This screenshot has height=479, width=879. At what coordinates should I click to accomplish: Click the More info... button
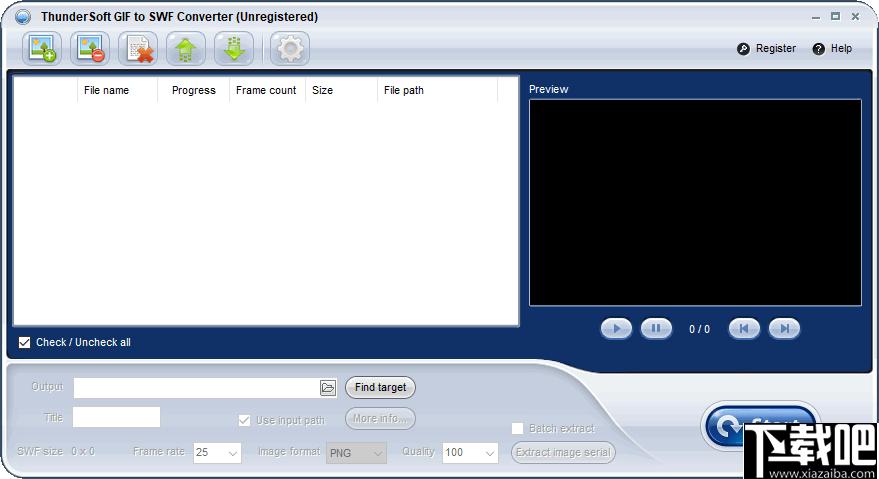click(x=380, y=418)
